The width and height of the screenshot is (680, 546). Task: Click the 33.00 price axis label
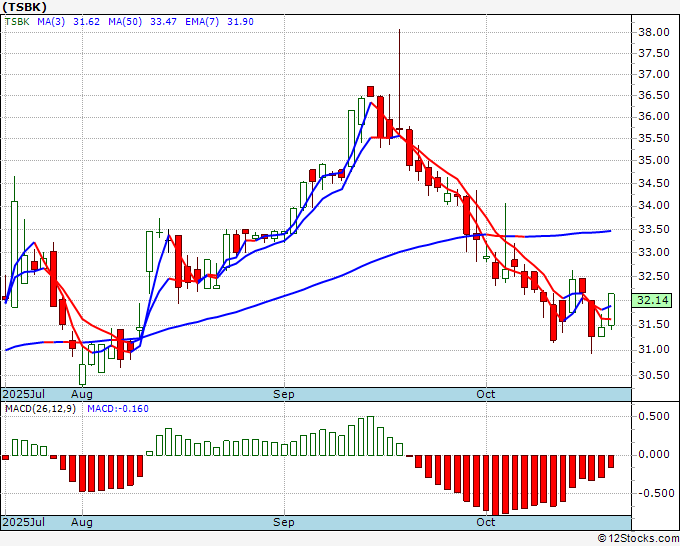point(654,252)
